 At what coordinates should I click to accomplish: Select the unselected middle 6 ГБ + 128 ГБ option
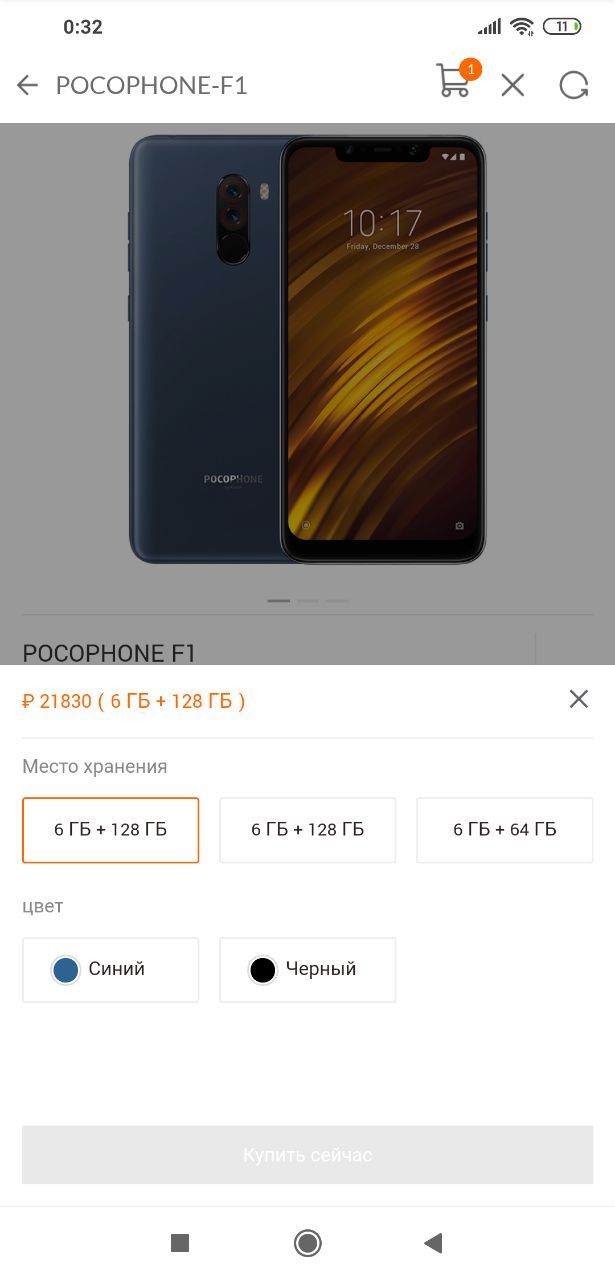(x=308, y=830)
